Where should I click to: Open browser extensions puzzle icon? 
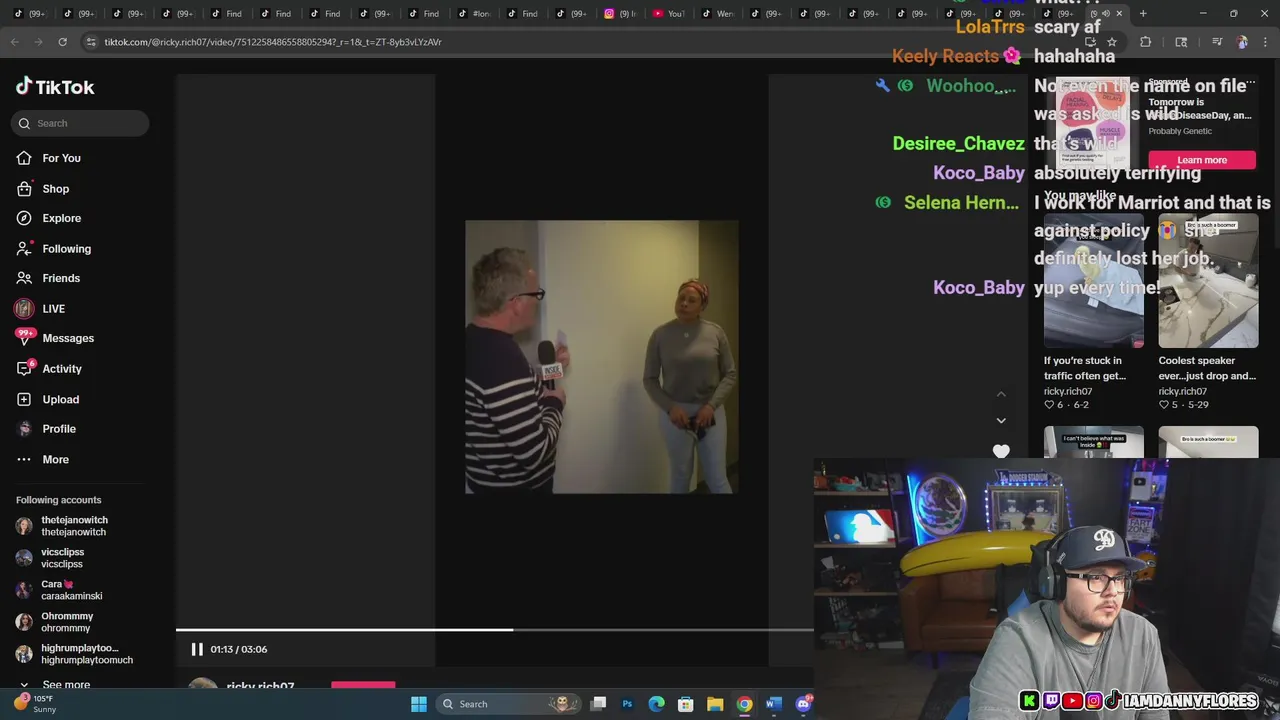click(x=1146, y=42)
